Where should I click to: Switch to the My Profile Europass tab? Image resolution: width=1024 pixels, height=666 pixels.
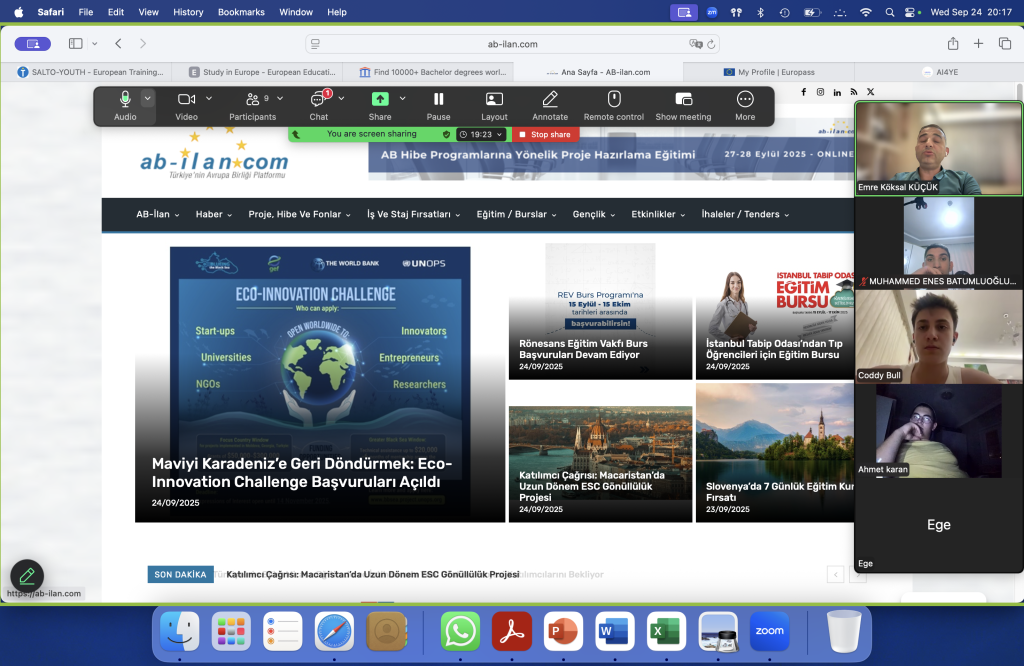pyautogui.click(x=768, y=72)
